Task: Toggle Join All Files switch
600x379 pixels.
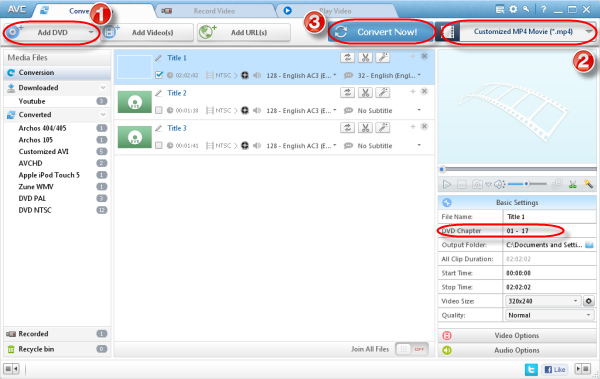Action: (x=412, y=349)
